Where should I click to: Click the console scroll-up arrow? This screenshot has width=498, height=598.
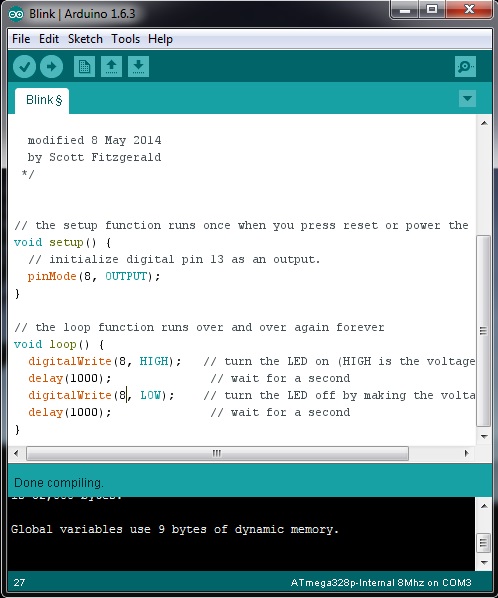[484, 506]
